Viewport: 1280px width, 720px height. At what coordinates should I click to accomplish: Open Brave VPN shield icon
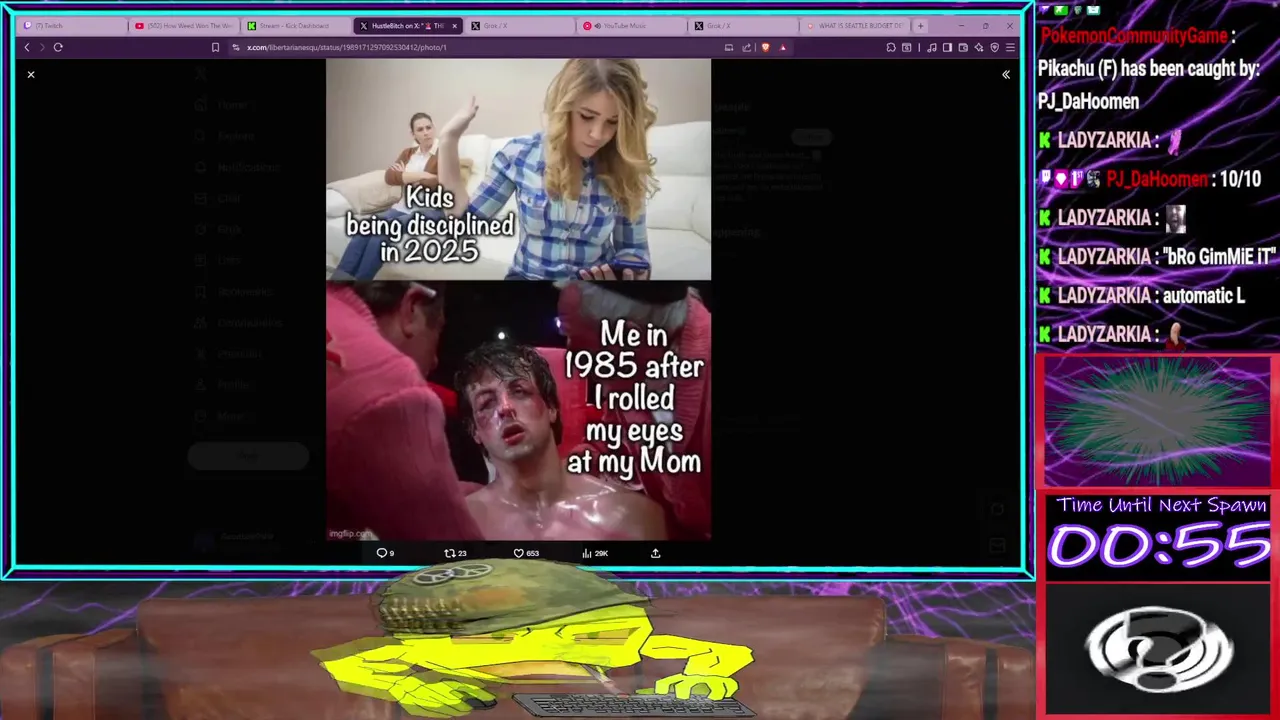[x=994, y=47]
